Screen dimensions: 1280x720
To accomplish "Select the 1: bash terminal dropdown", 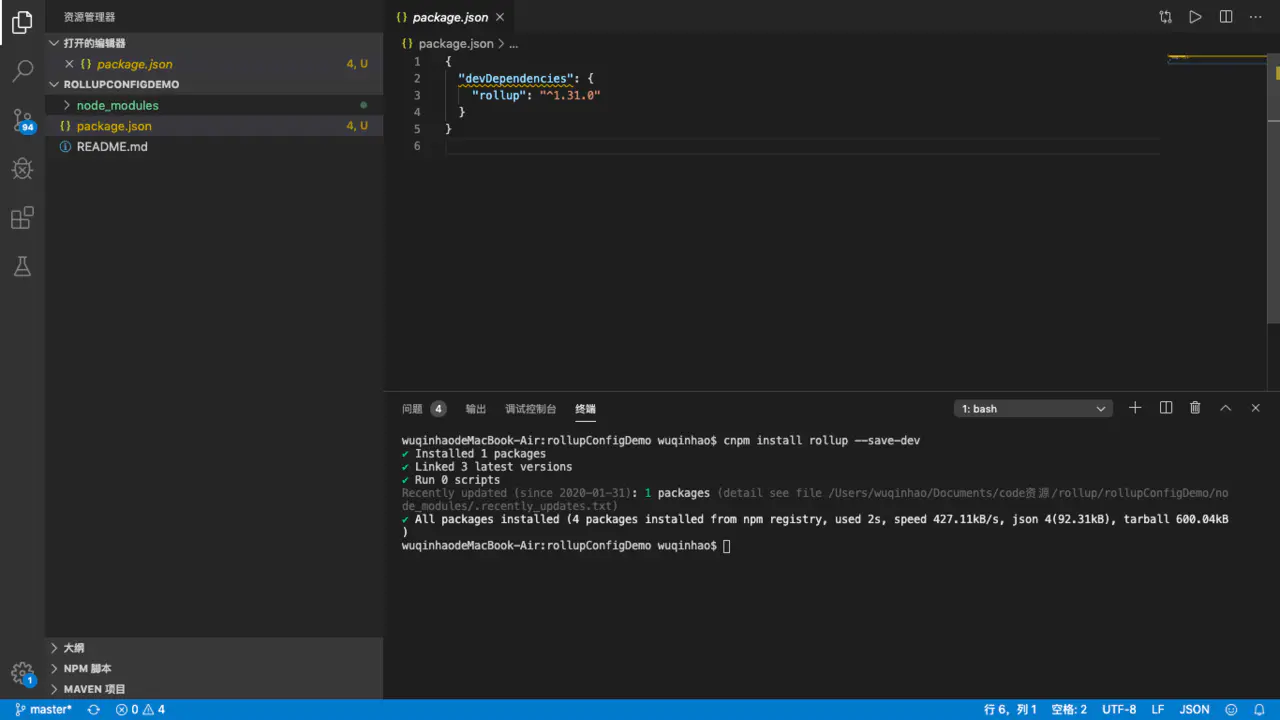I will (x=1033, y=408).
